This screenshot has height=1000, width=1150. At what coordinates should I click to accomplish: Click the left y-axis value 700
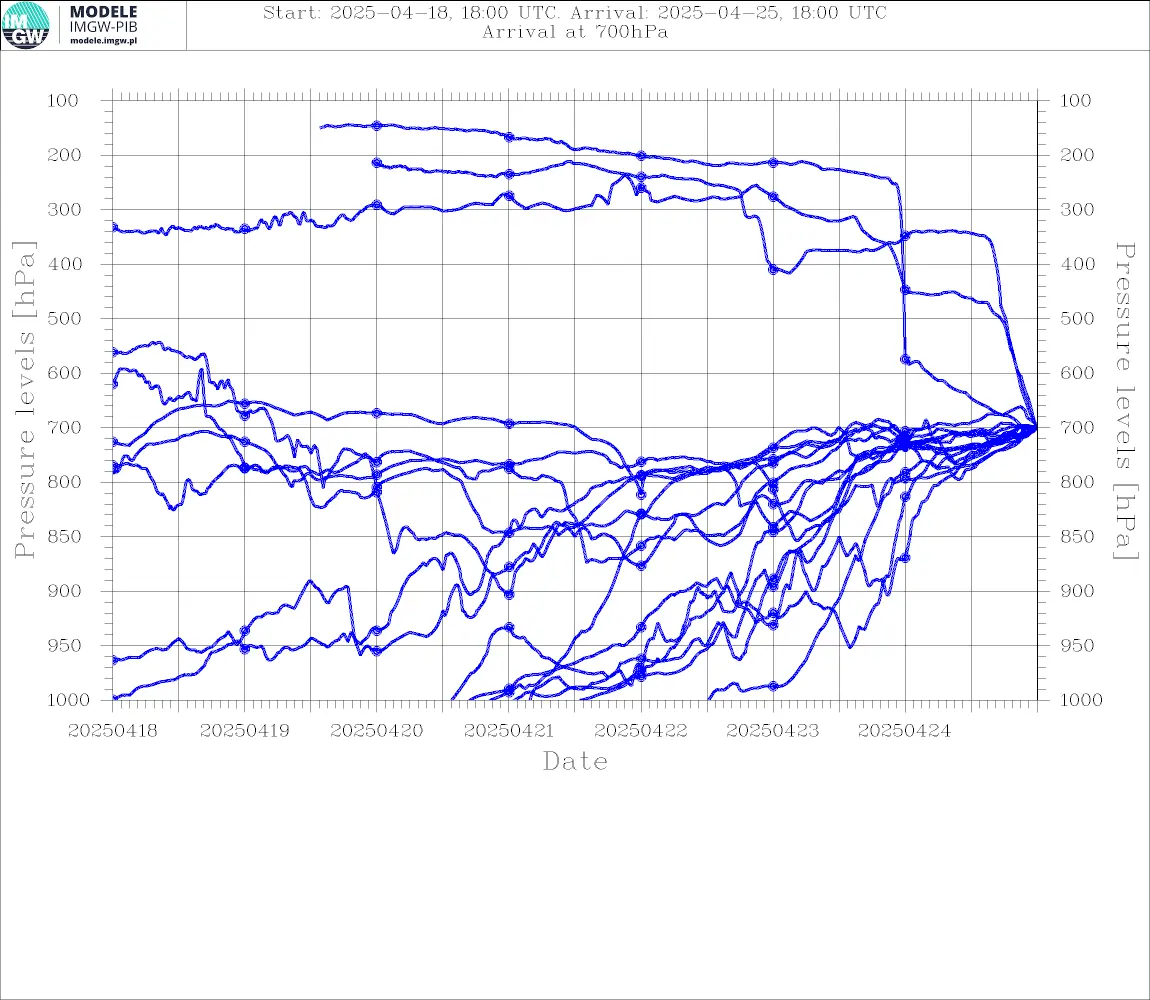coord(63,428)
